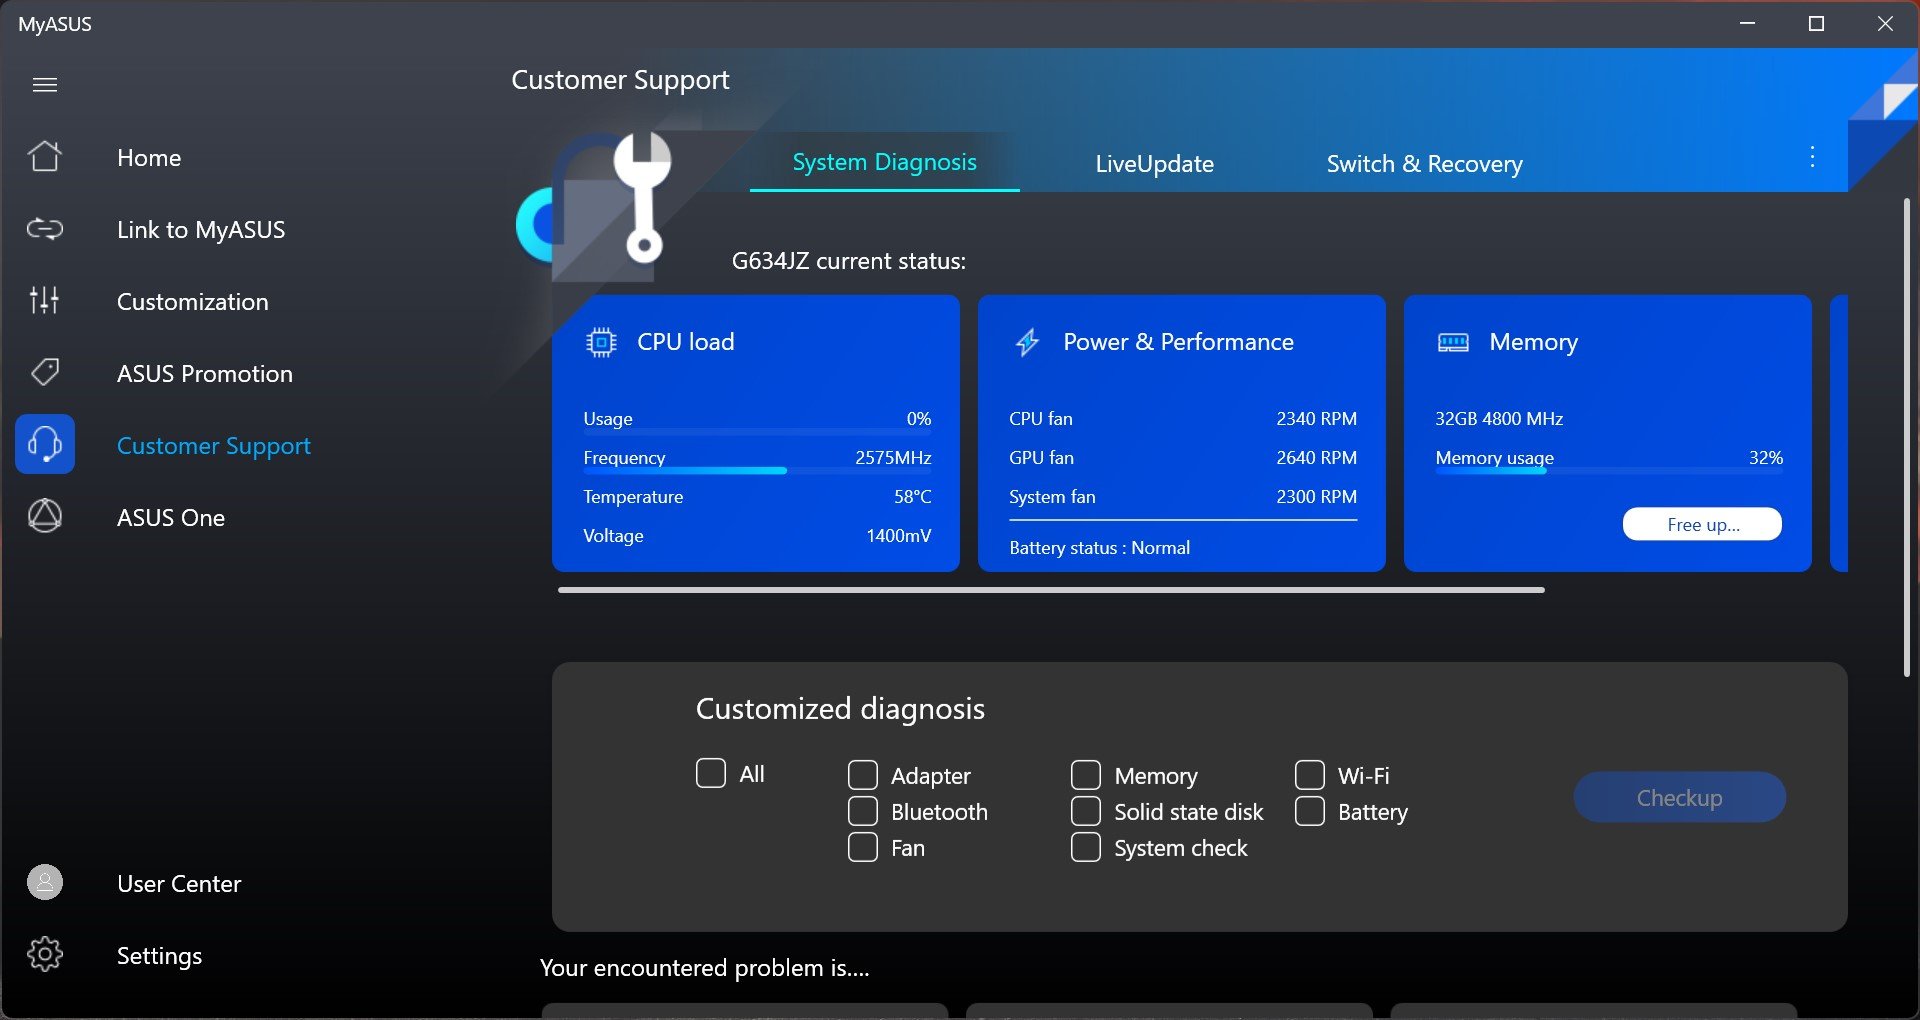Select the Fan checkbox
Screen dimensions: 1920x1020
tap(863, 847)
